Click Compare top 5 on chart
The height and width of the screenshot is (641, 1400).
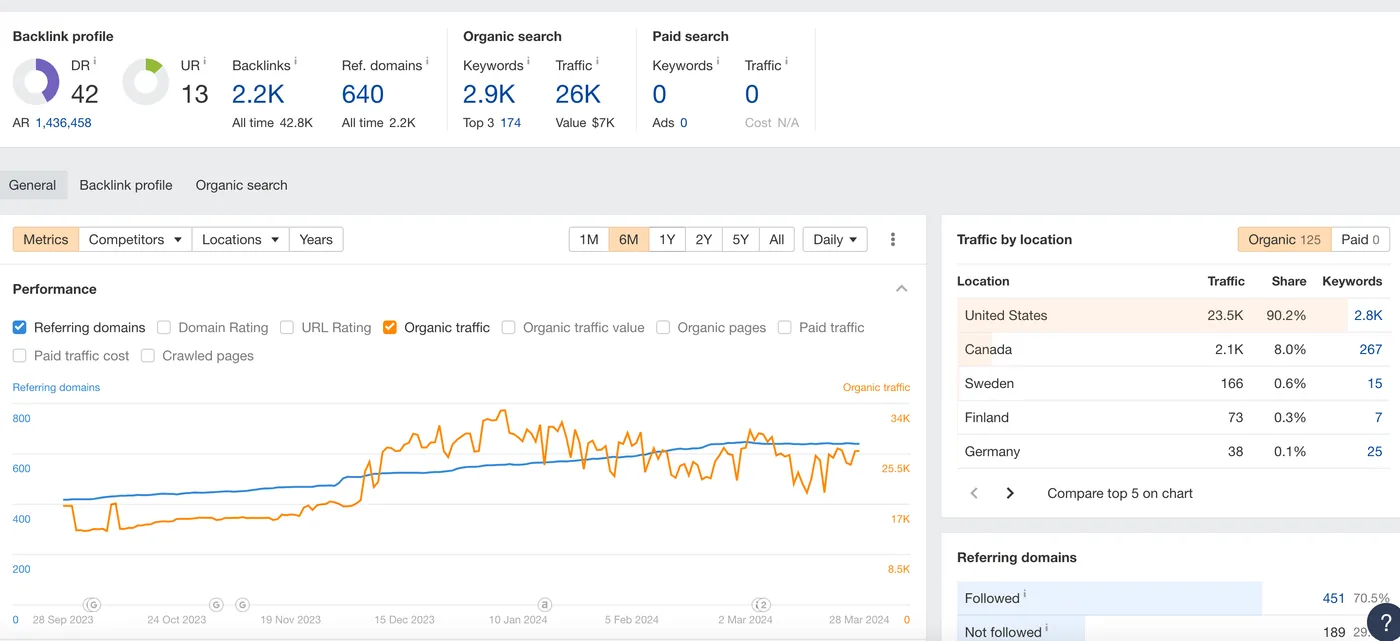1120,493
